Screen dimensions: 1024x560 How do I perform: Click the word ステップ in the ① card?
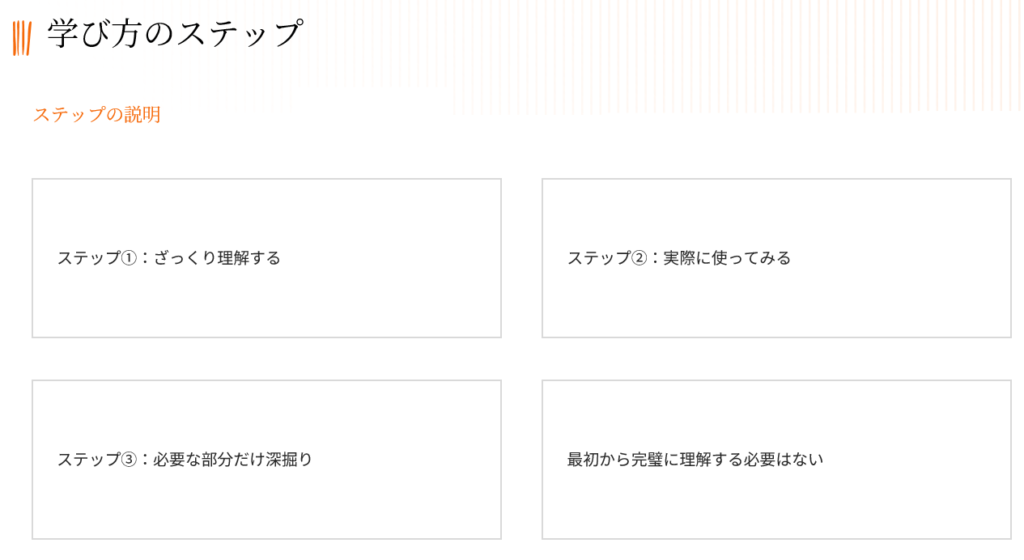tap(88, 258)
